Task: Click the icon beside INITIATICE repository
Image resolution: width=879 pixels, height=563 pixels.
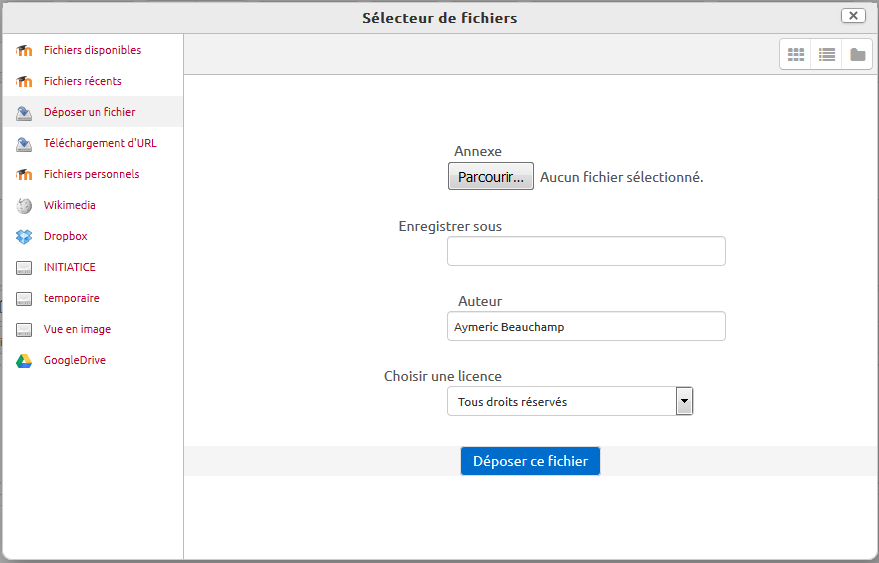Action: pos(24,268)
